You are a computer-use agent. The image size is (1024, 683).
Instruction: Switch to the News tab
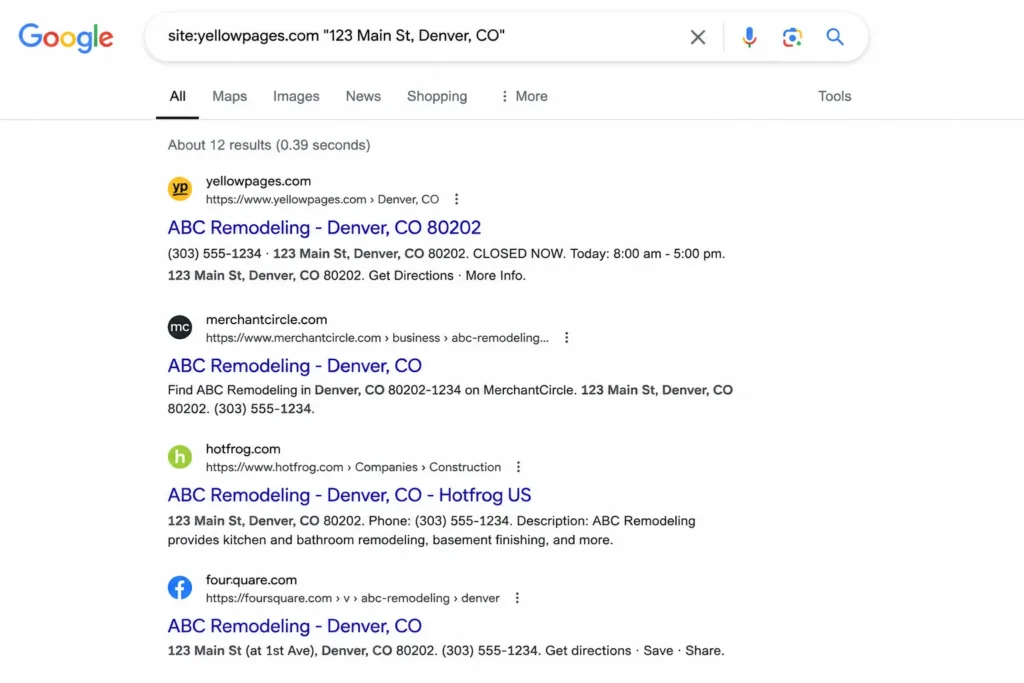(x=363, y=96)
